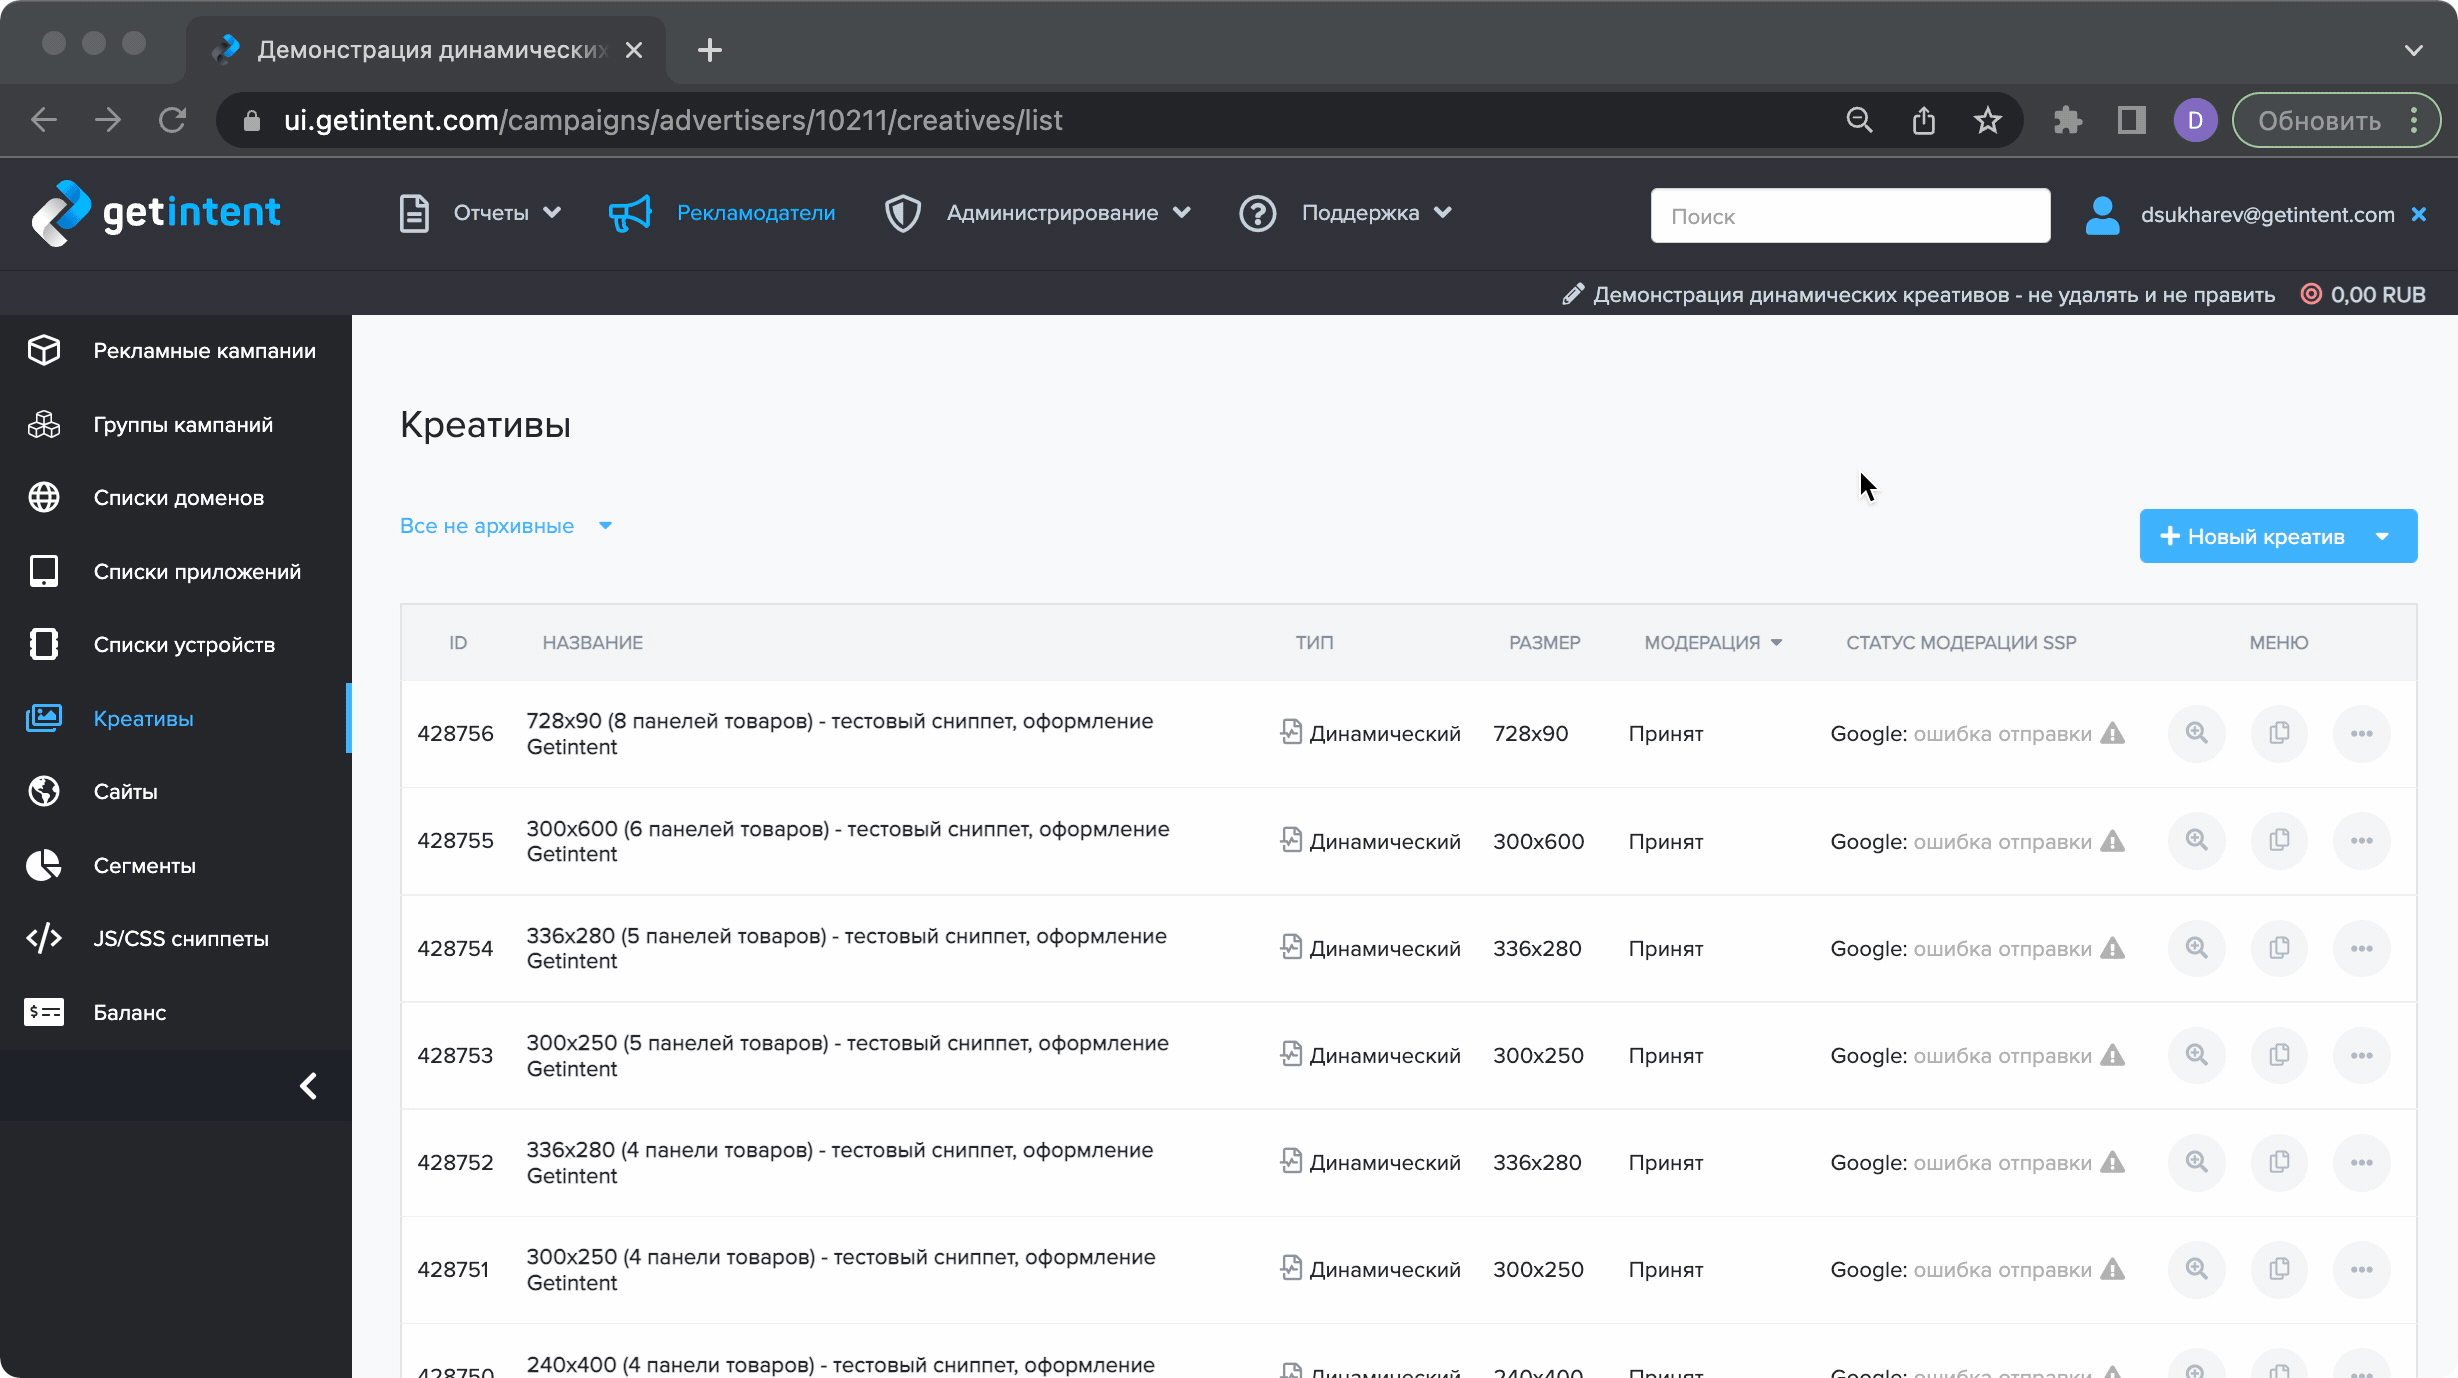Open 'JS/CSS сниппеты' in sidebar
Viewport: 2458px width, 1378px height.
coord(181,938)
